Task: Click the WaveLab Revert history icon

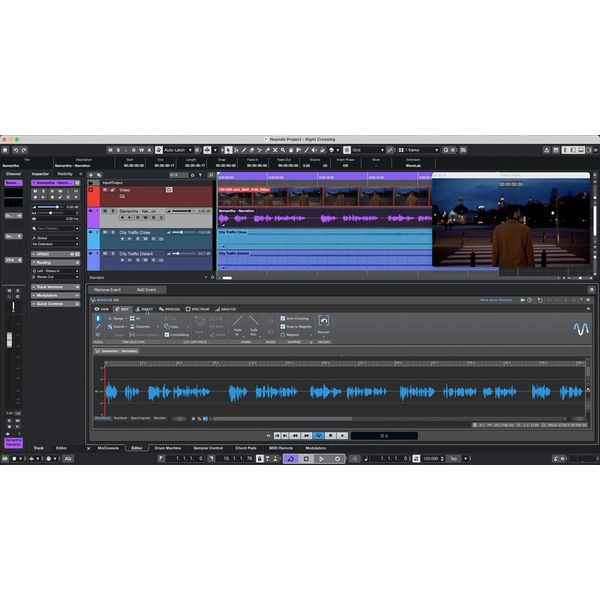Action: point(323,322)
